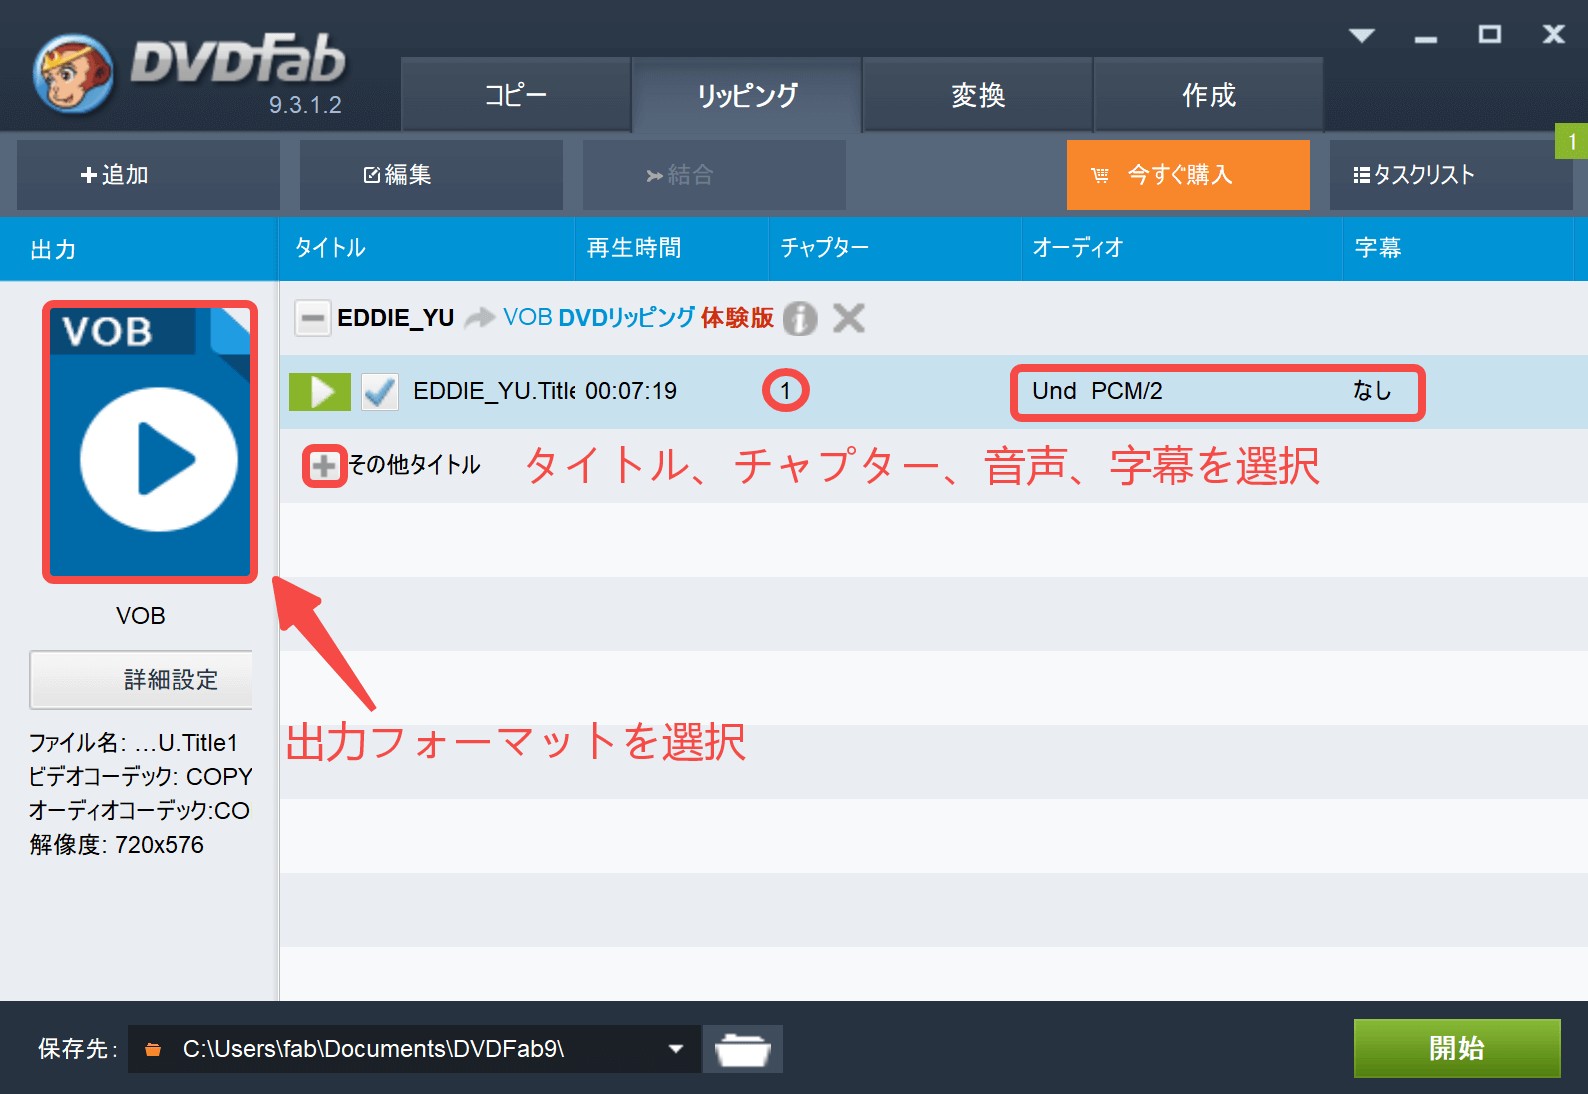Click the 00:07:19 duration value

[x=631, y=391]
